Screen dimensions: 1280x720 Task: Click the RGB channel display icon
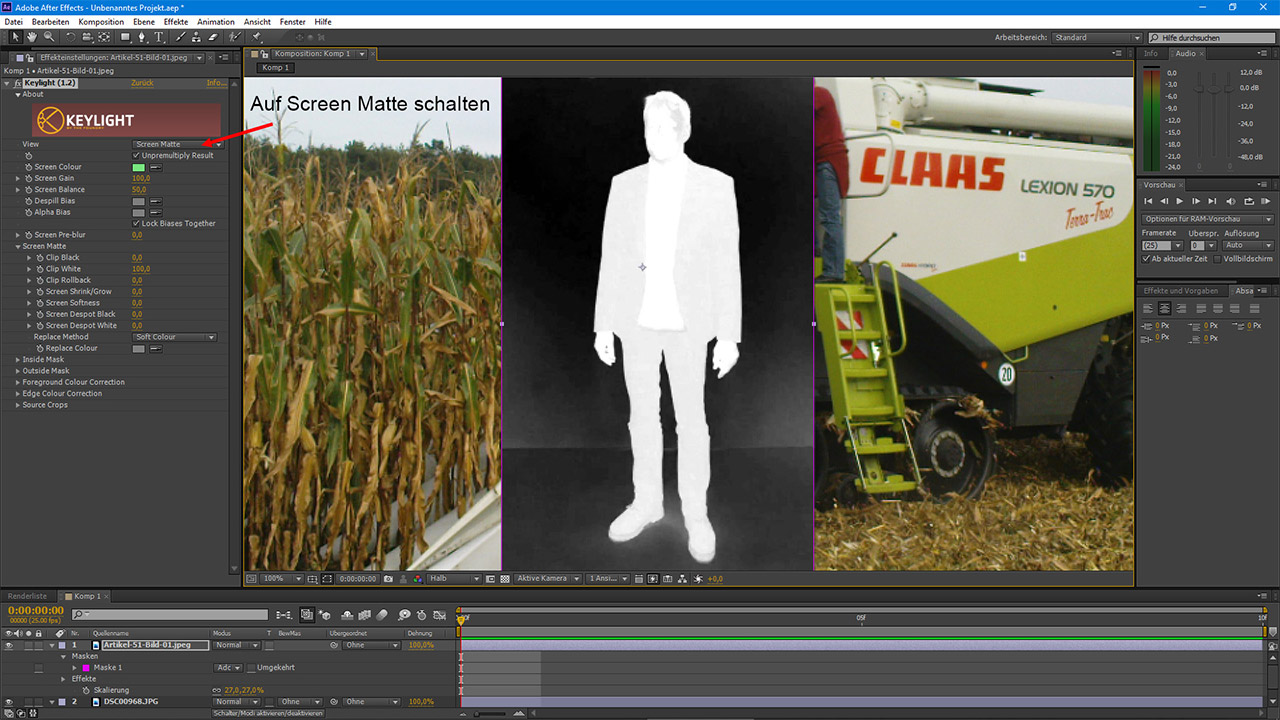(418, 579)
